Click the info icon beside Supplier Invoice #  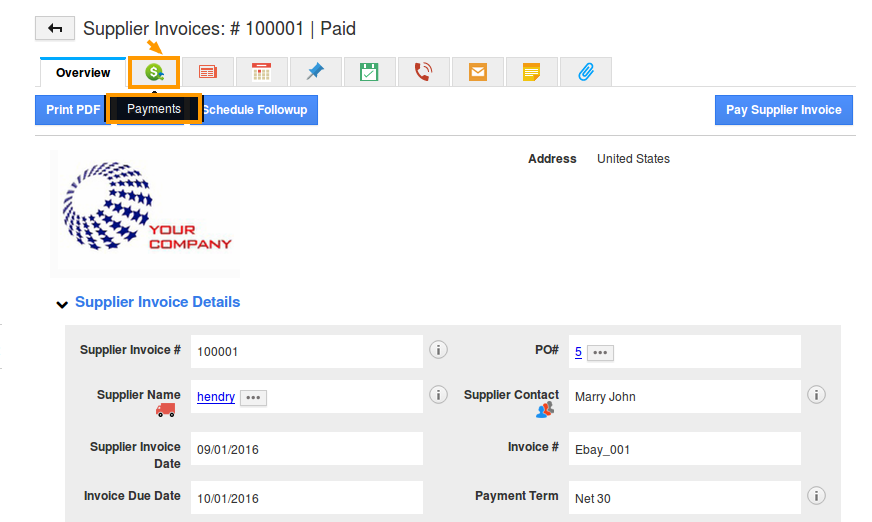coord(438,350)
